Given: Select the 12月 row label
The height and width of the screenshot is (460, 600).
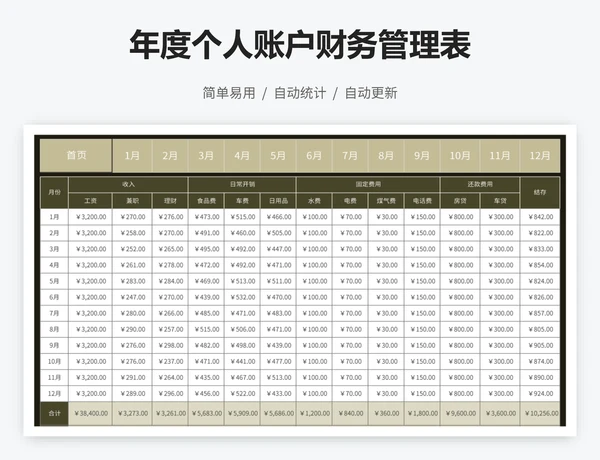Looking at the screenshot, I should point(54,394).
